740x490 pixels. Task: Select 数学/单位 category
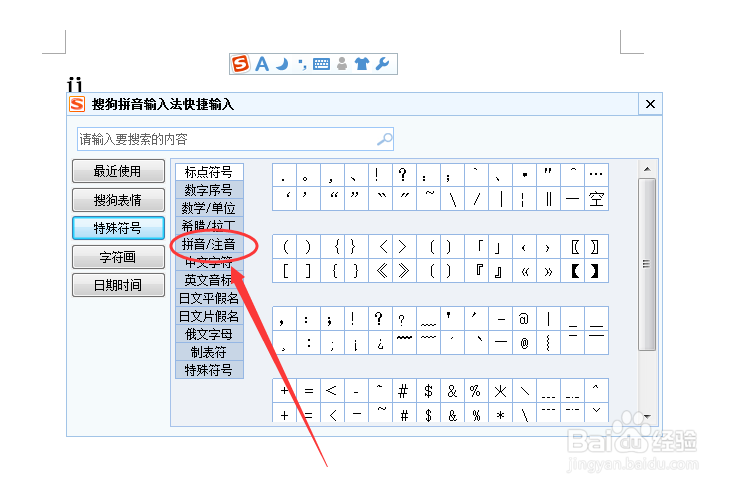209,208
